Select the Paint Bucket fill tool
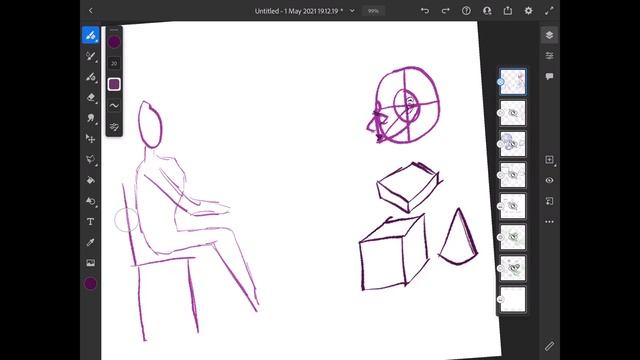Viewport: 640px width, 360px height. pos(91,180)
